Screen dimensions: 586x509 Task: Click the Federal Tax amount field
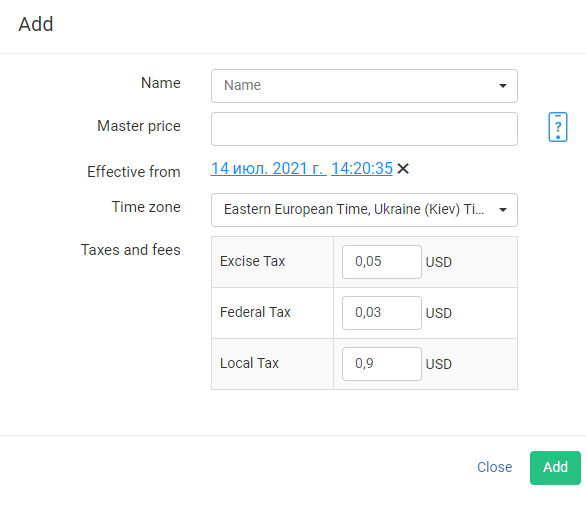click(x=382, y=313)
